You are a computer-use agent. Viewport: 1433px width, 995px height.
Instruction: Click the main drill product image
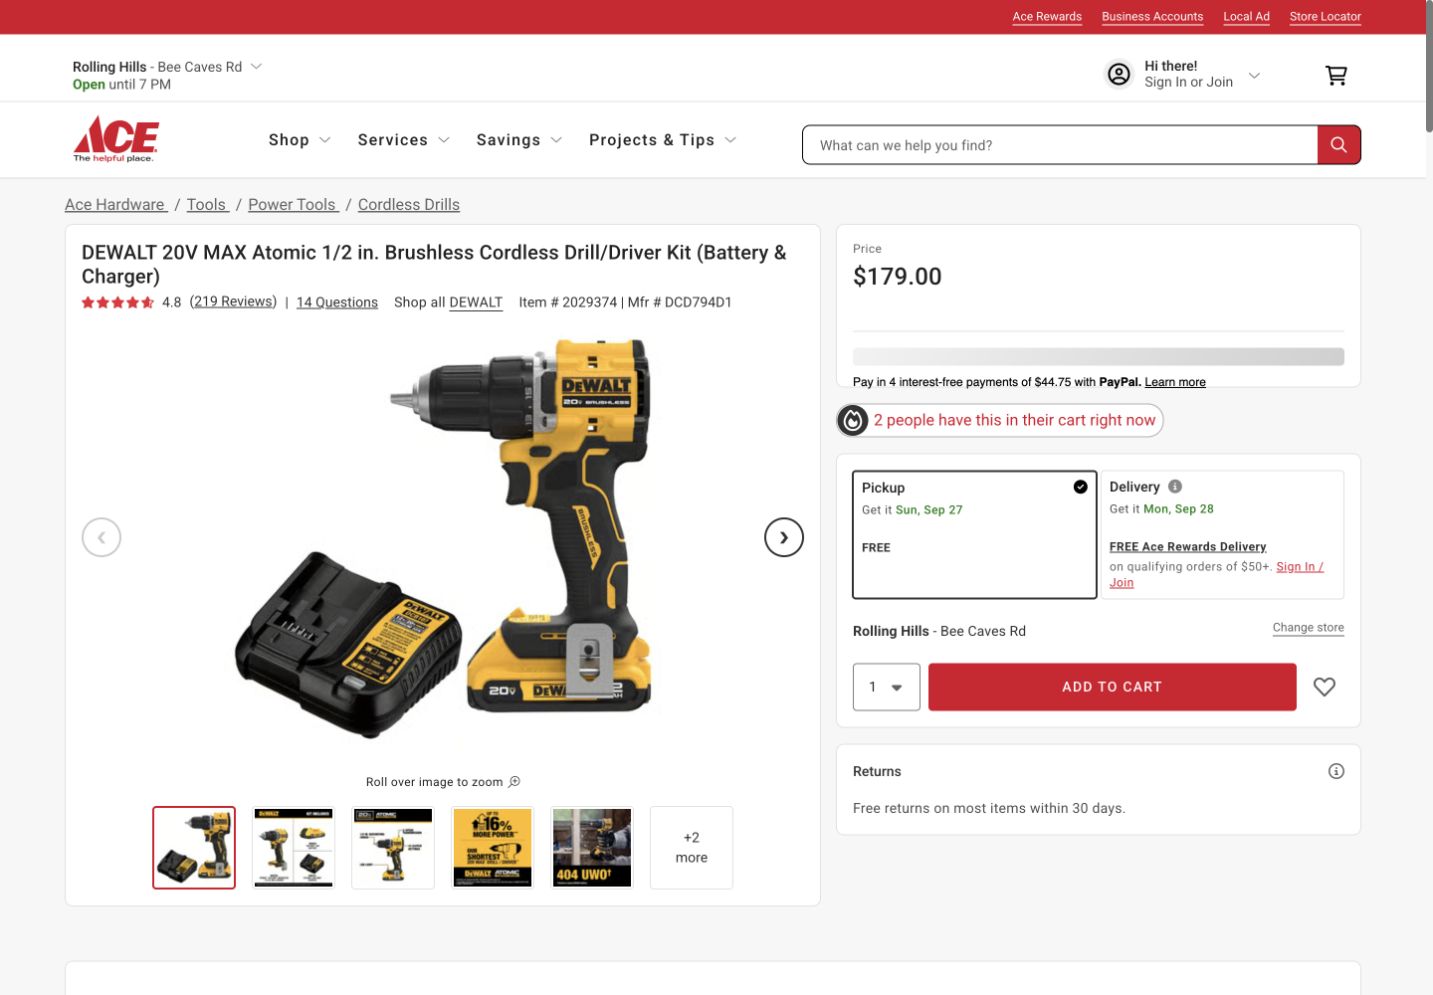[443, 540]
